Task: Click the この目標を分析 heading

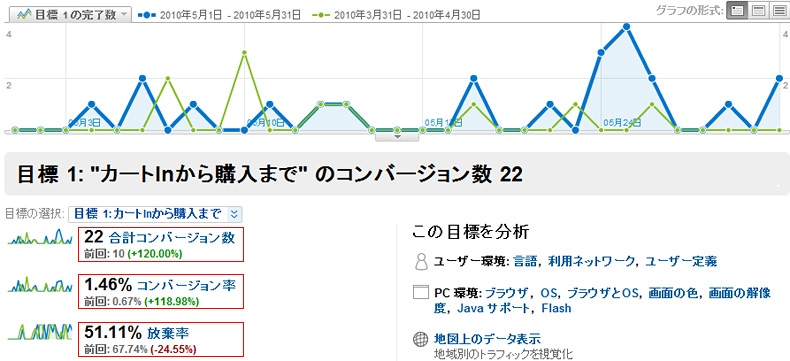Action: tap(471, 232)
